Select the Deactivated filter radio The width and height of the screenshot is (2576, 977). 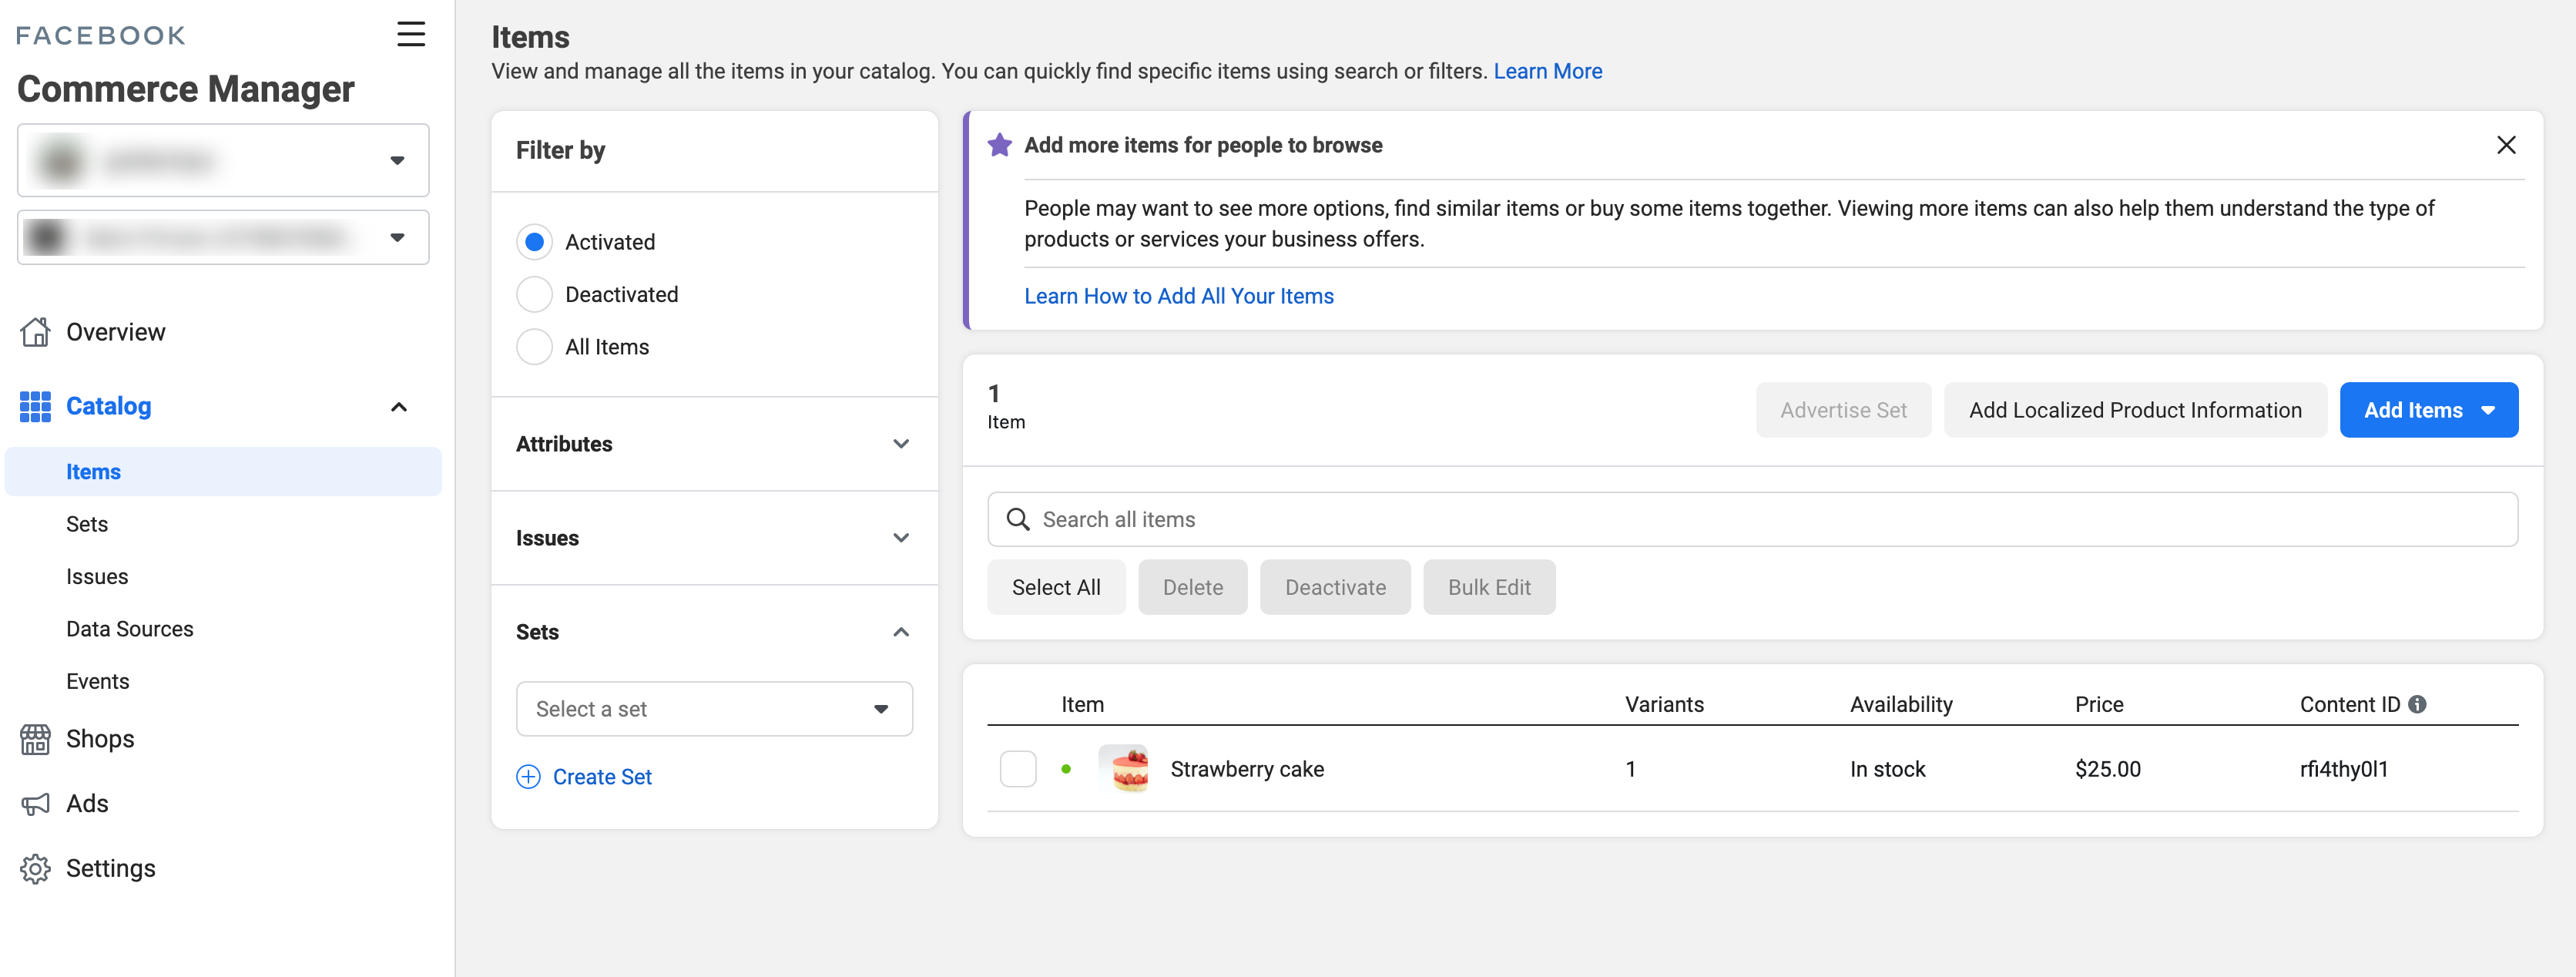pyautogui.click(x=534, y=295)
